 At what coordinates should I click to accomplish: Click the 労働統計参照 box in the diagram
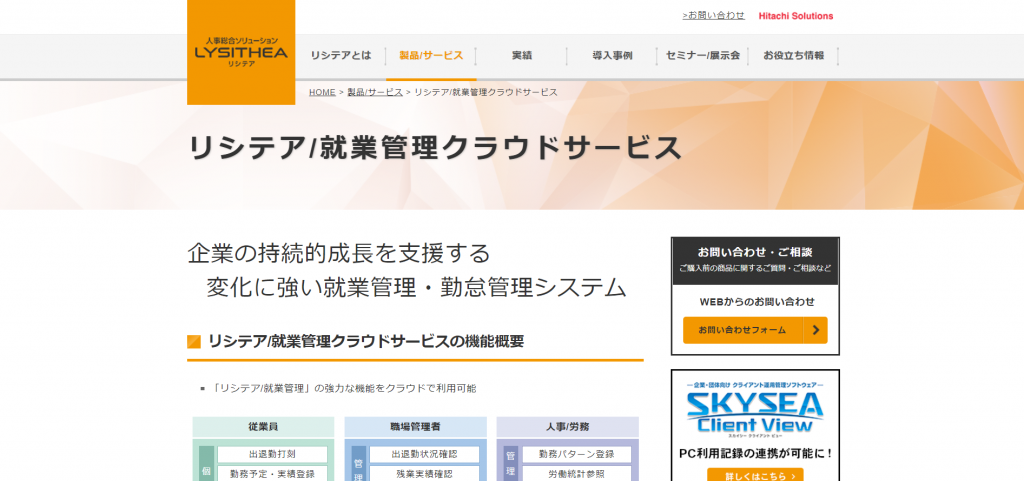[x=576, y=474]
